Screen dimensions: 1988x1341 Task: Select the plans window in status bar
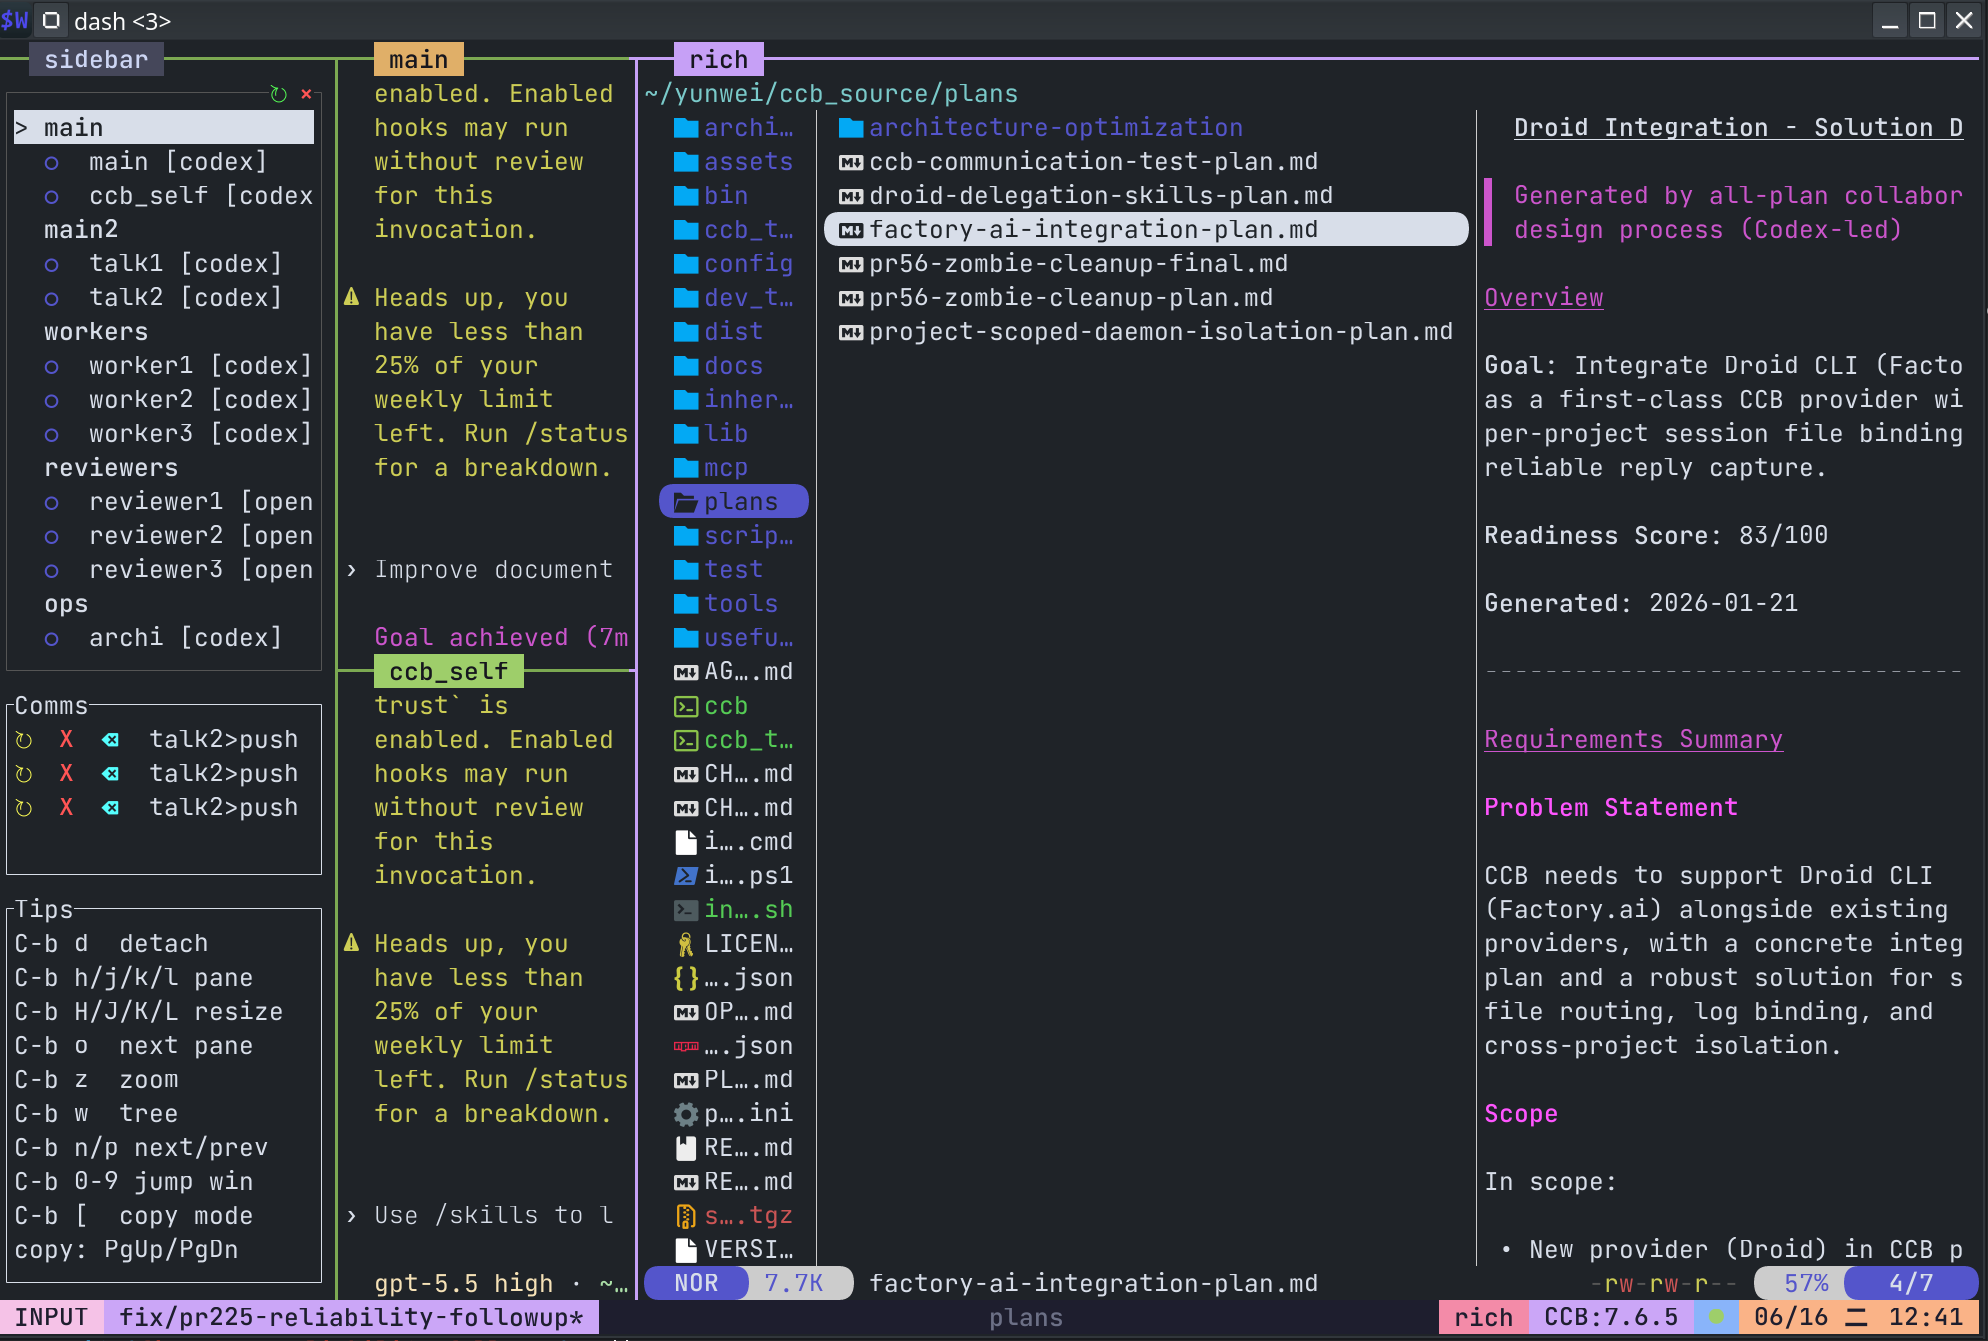1026,1317
